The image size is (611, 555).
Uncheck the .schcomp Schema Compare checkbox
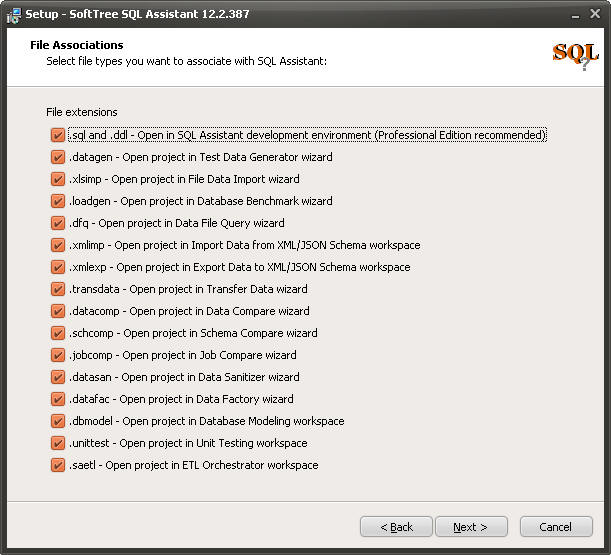(x=58, y=333)
